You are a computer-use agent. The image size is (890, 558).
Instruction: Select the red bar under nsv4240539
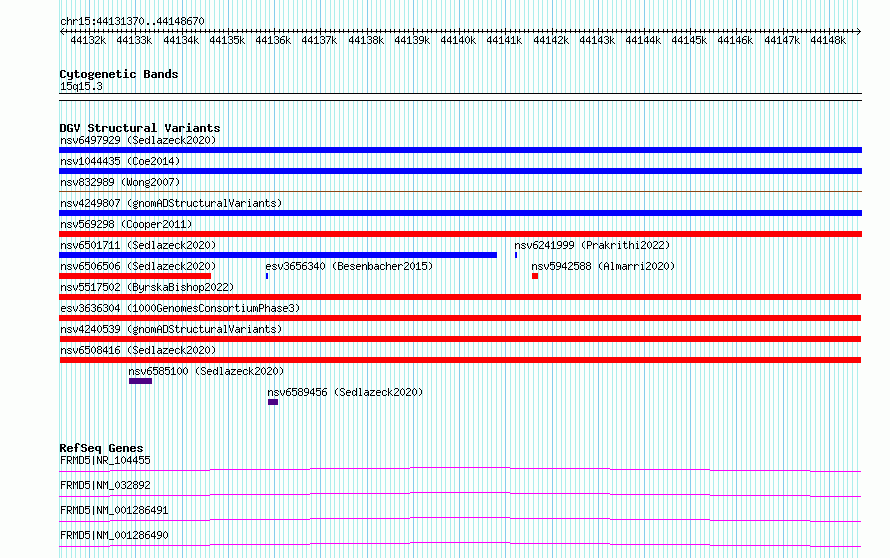(x=460, y=339)
